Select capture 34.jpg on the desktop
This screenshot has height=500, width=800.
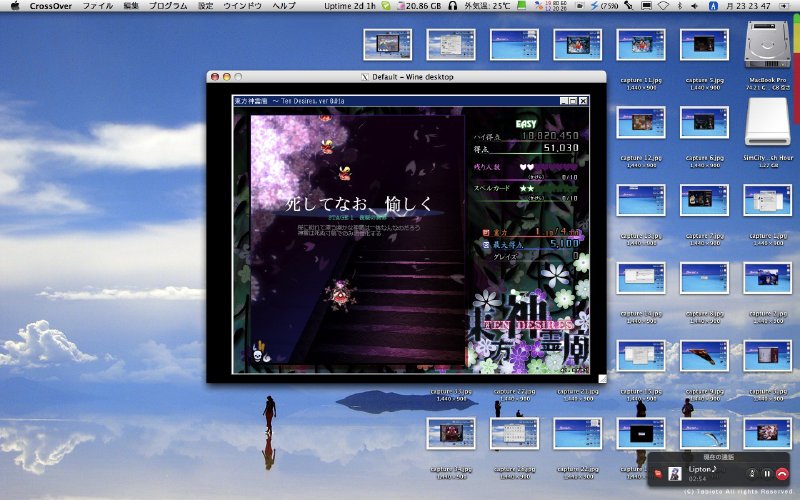pyautogui.click(x=451, y=433)
